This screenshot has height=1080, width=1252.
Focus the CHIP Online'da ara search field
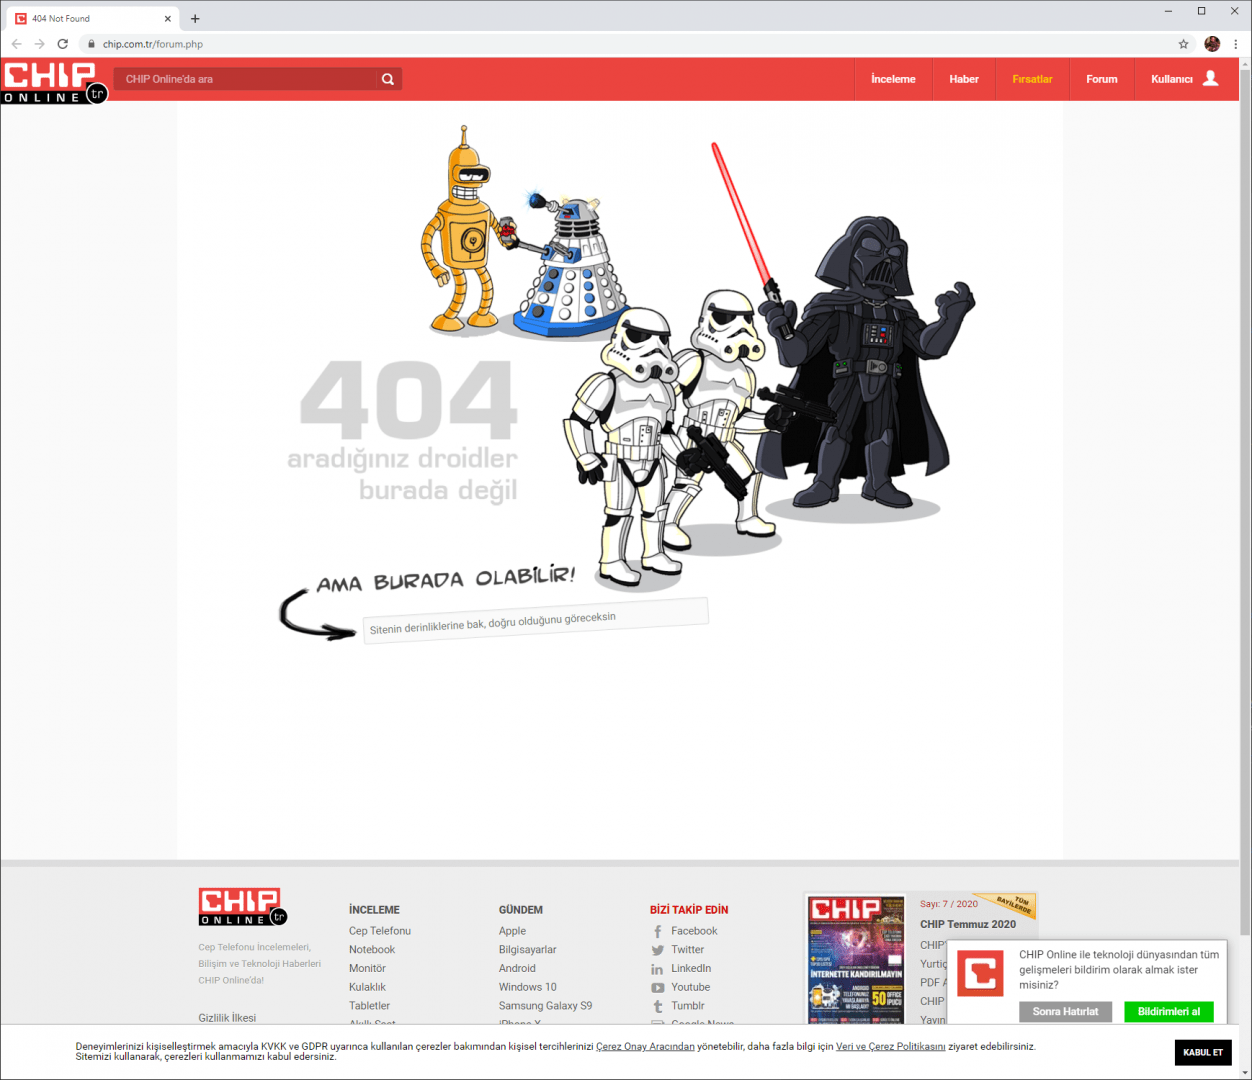(246, 79)
